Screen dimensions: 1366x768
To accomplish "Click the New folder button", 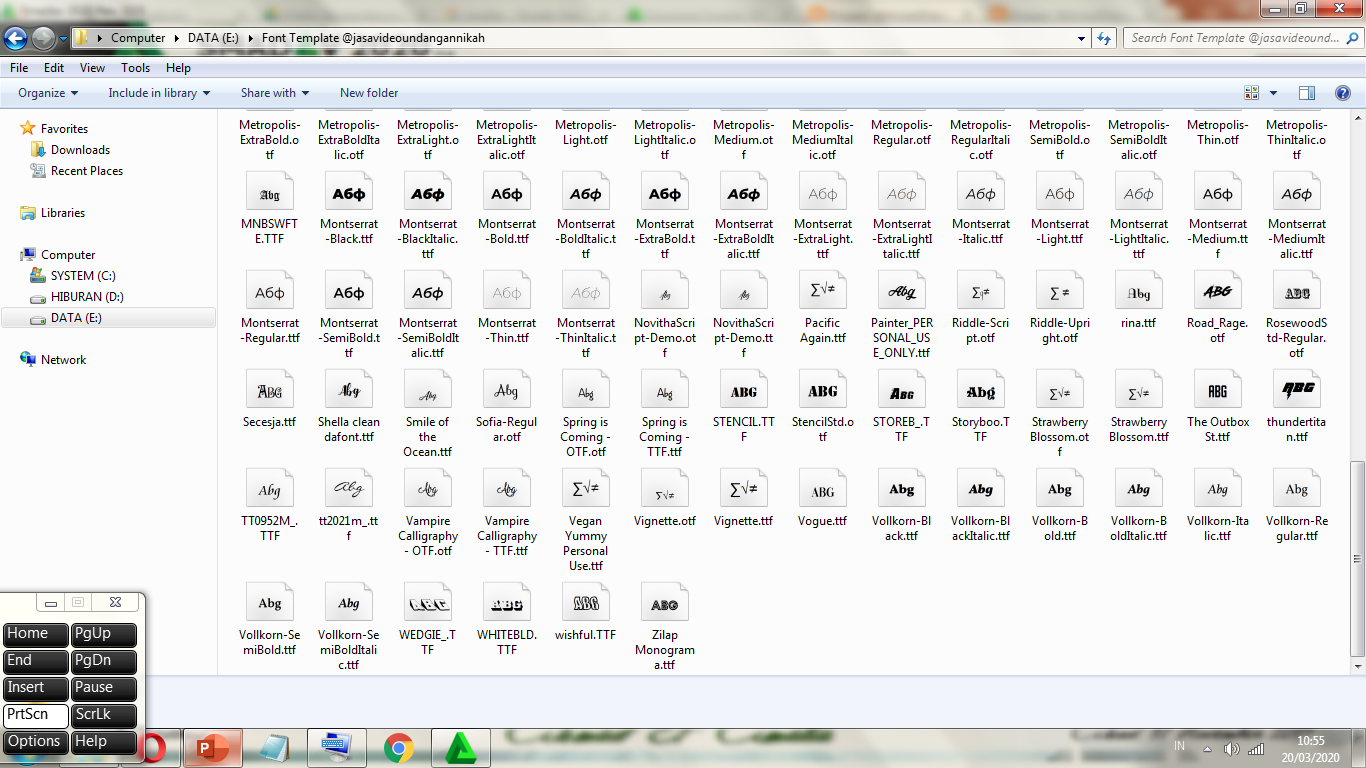I will pos(369,93).
